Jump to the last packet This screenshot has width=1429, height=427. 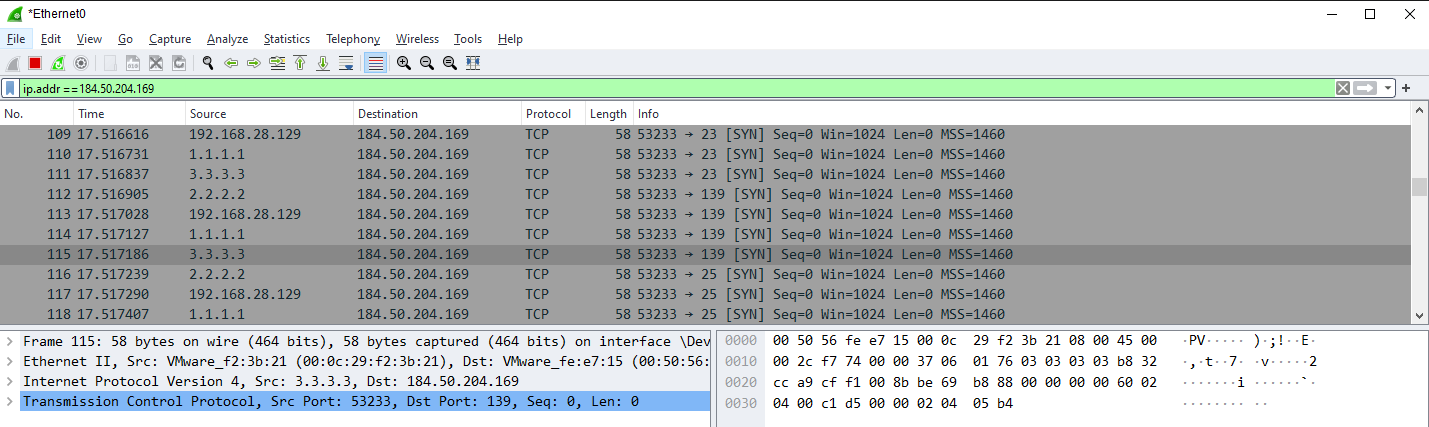click(323, 63)
